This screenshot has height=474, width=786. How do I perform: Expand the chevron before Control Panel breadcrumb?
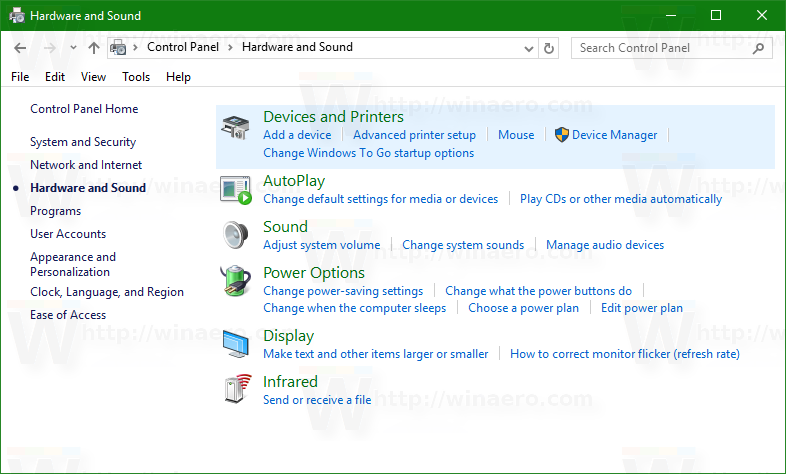(135, 48)
